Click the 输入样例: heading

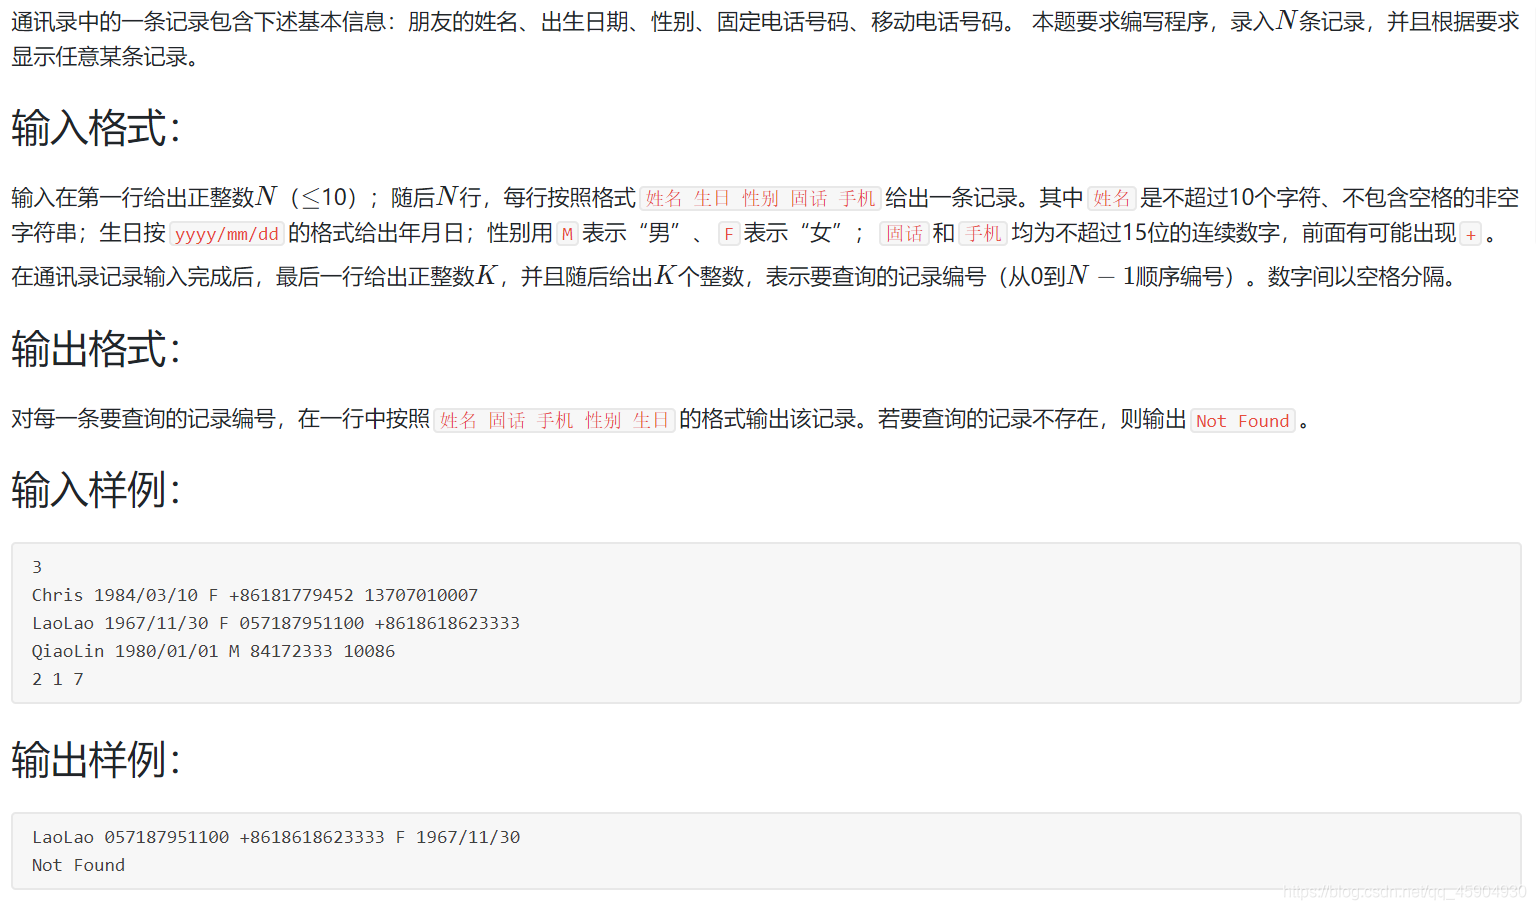tap(96, 490)
